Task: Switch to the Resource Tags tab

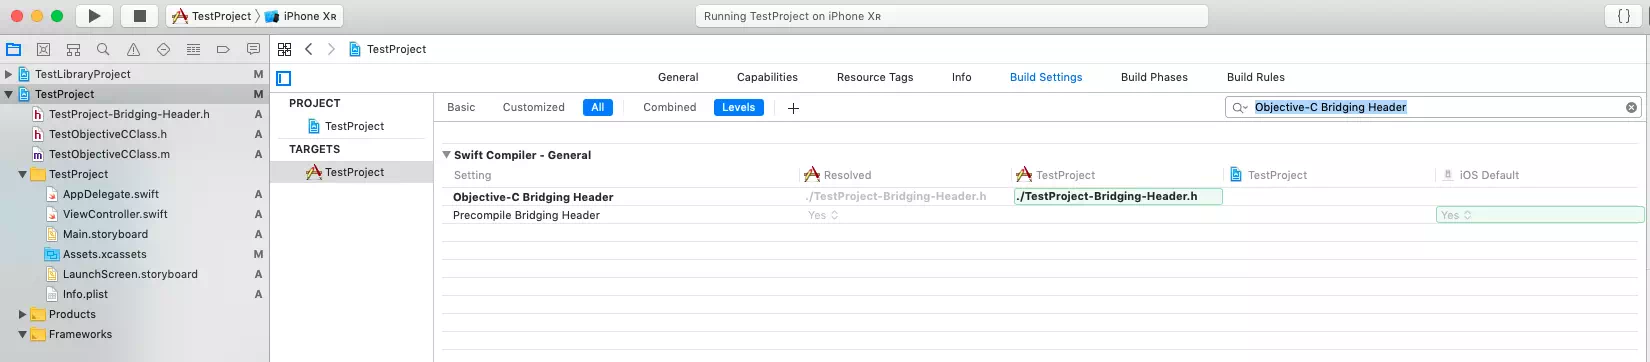Action: (875, 77)
